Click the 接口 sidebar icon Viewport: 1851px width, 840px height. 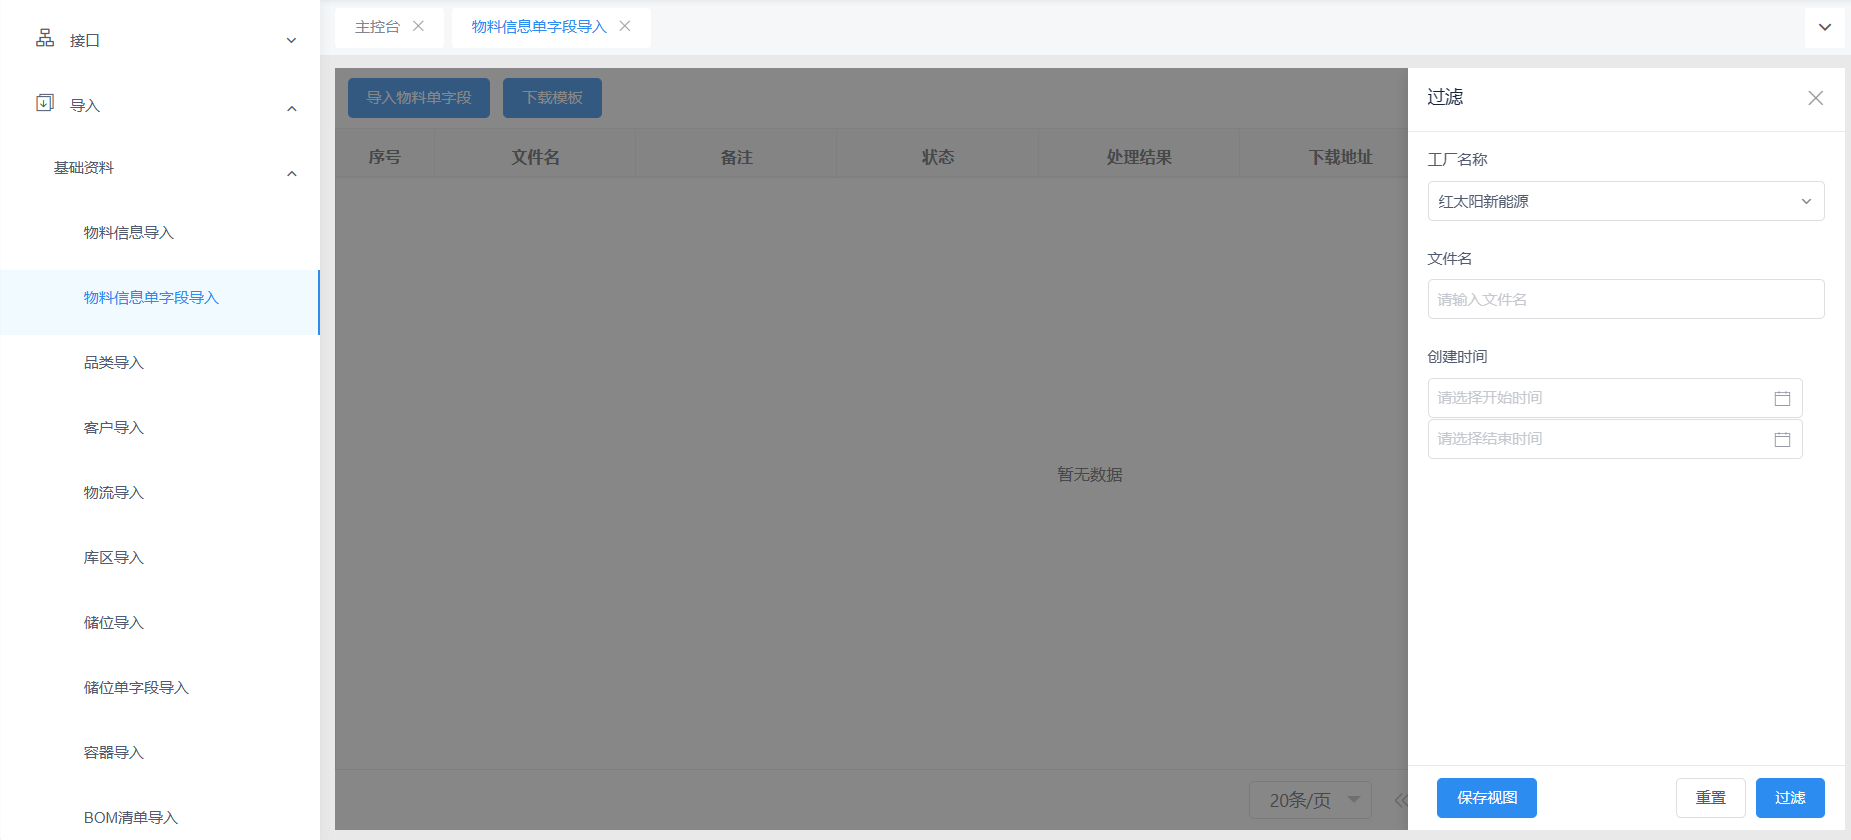45,38
